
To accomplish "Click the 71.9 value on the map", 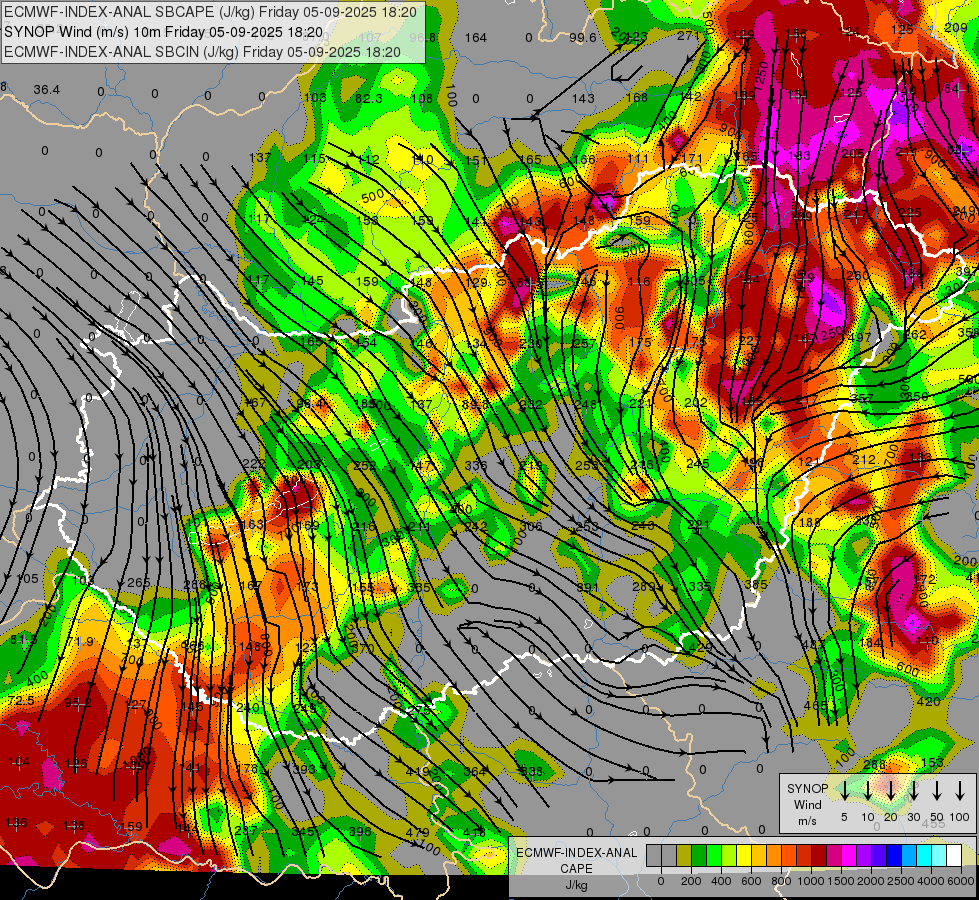I will [81, 642].
